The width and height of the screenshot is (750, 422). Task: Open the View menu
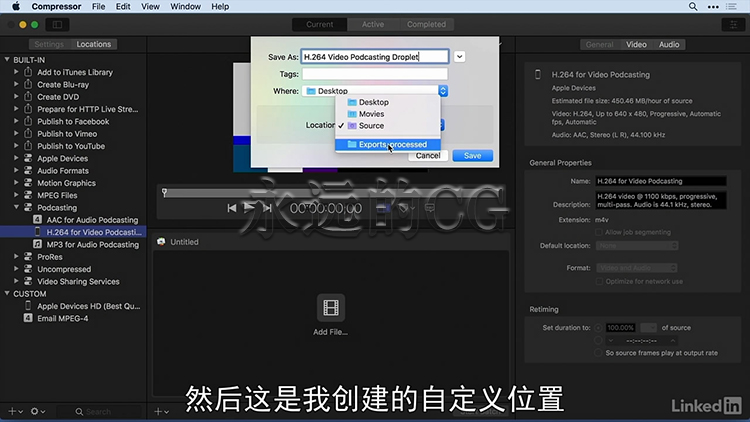150,7
